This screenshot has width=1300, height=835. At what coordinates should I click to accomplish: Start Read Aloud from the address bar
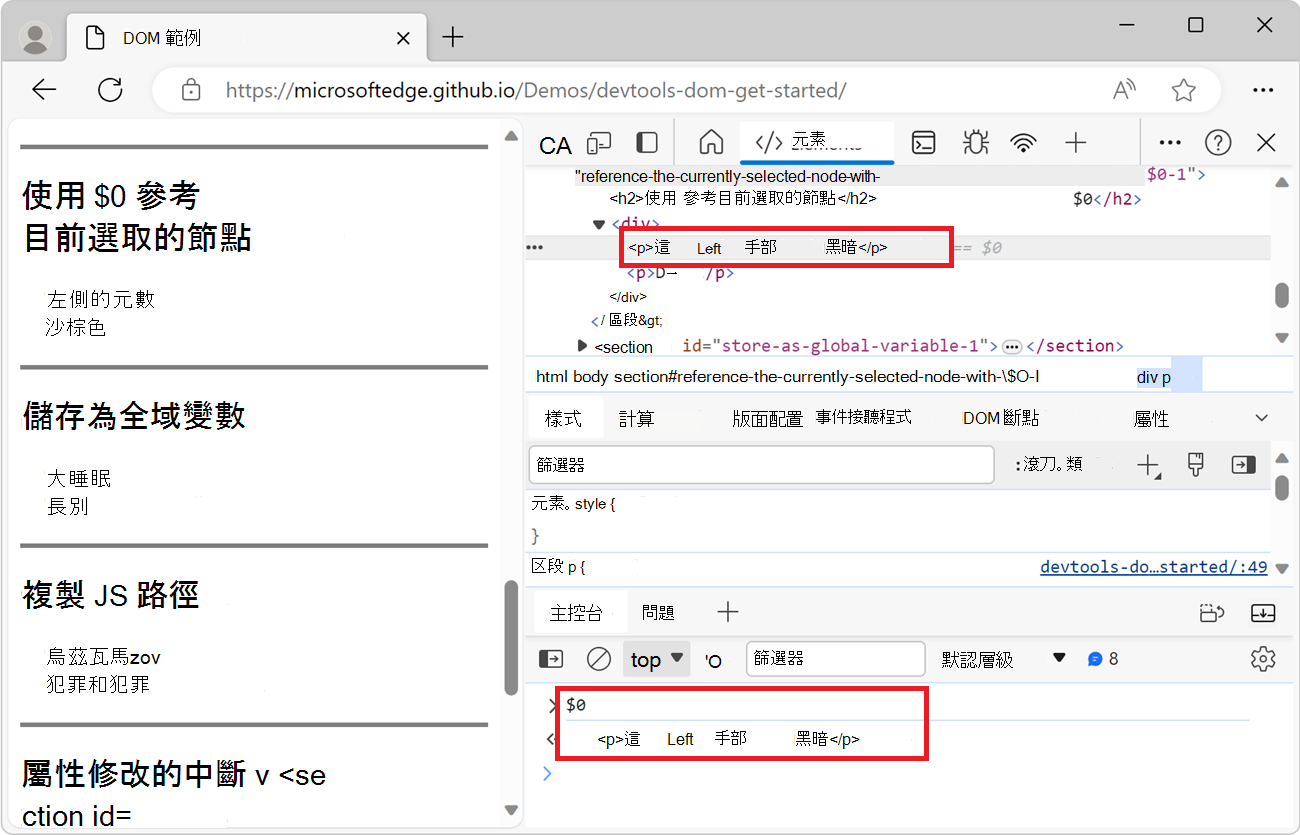[1125, 90]
